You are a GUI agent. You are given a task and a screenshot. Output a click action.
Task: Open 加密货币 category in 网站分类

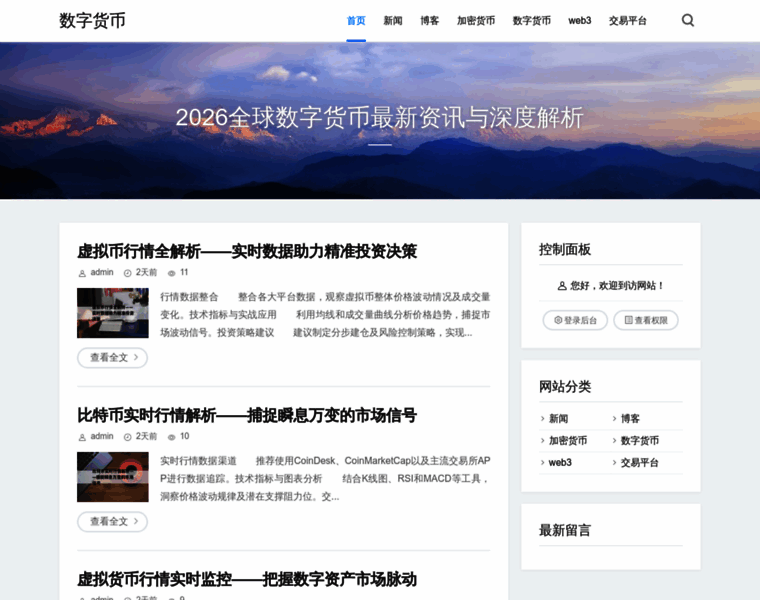(x=568, y=441)
